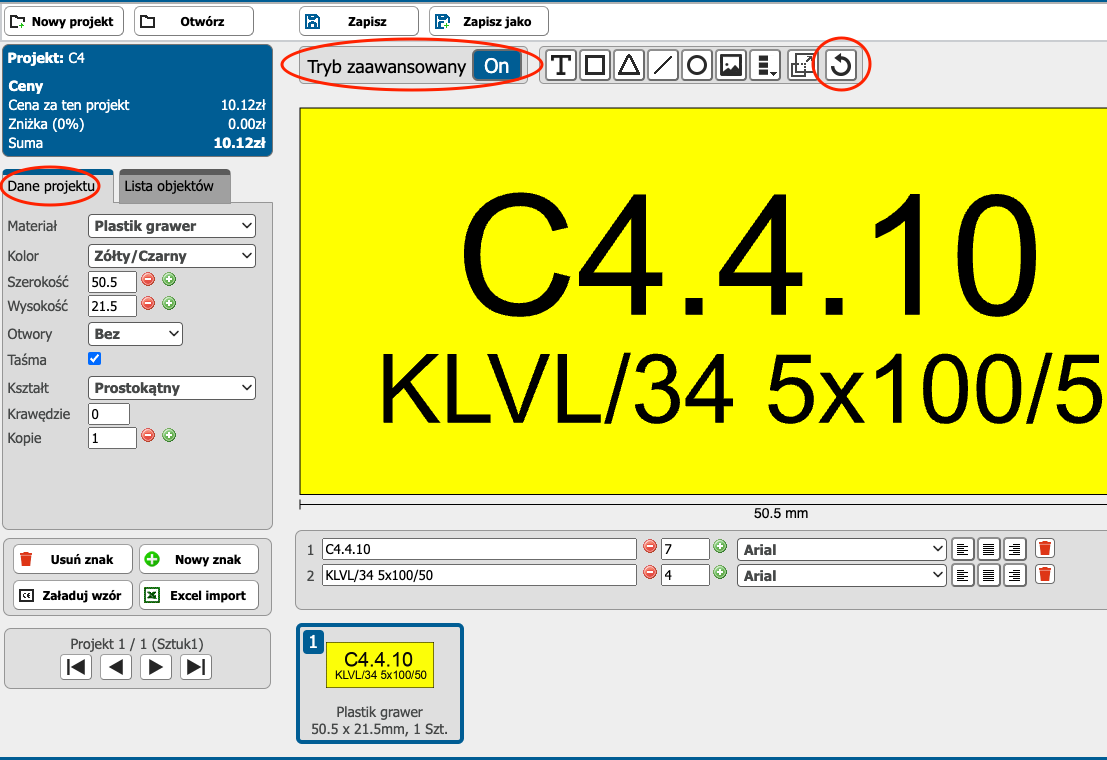Center-align text line 2
This screenshot has width=1107, height=760.
[x=989, y=575]
